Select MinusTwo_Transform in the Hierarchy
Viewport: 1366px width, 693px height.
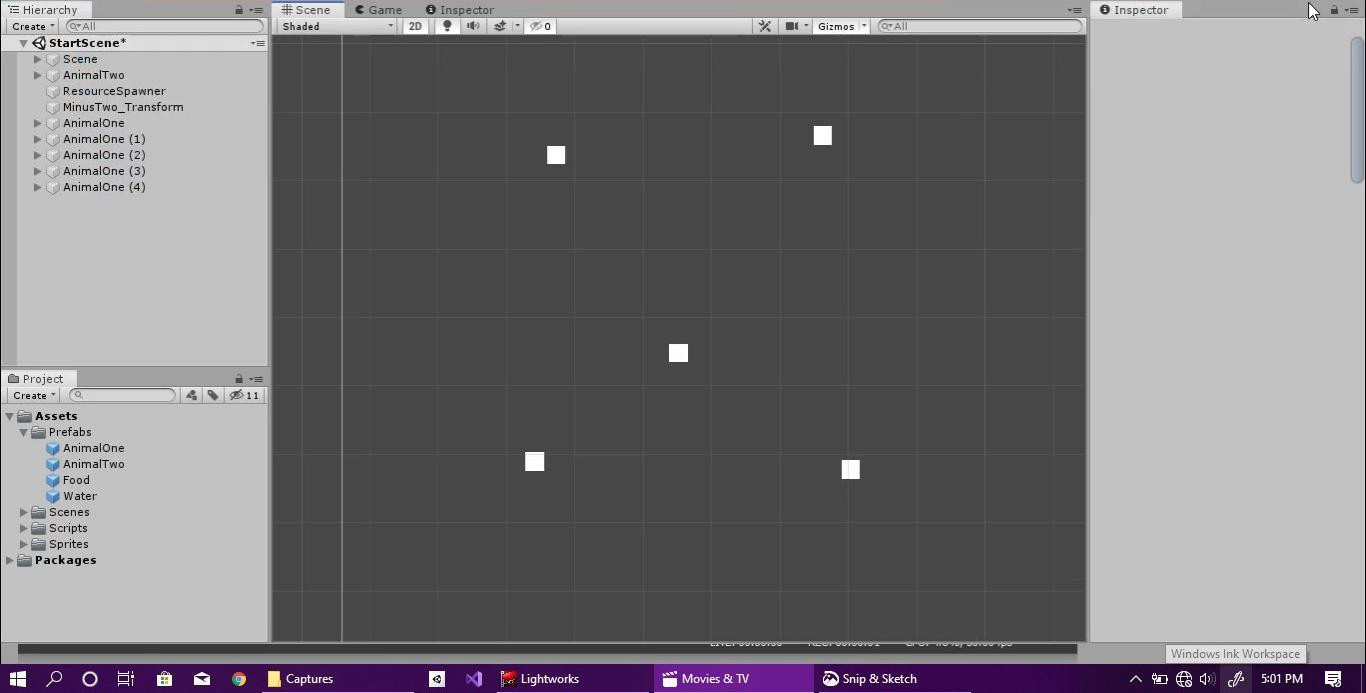(123, 107)
